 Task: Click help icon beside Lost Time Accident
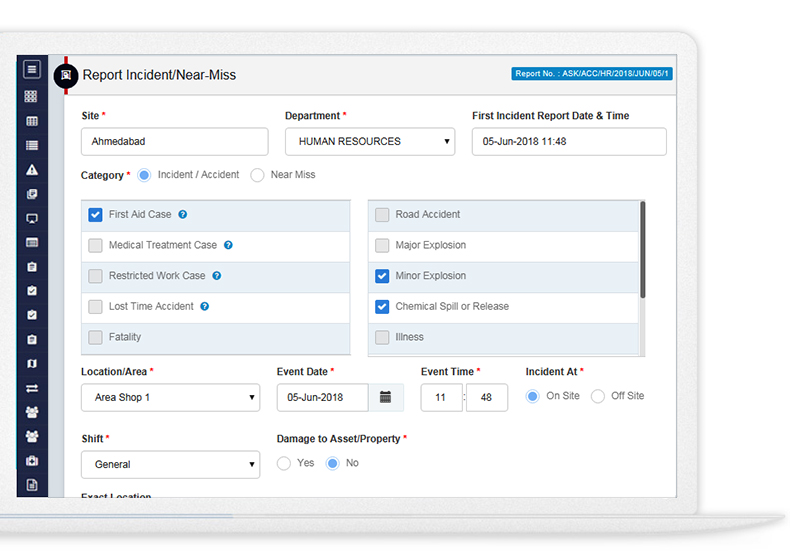(x=205, y=307)
